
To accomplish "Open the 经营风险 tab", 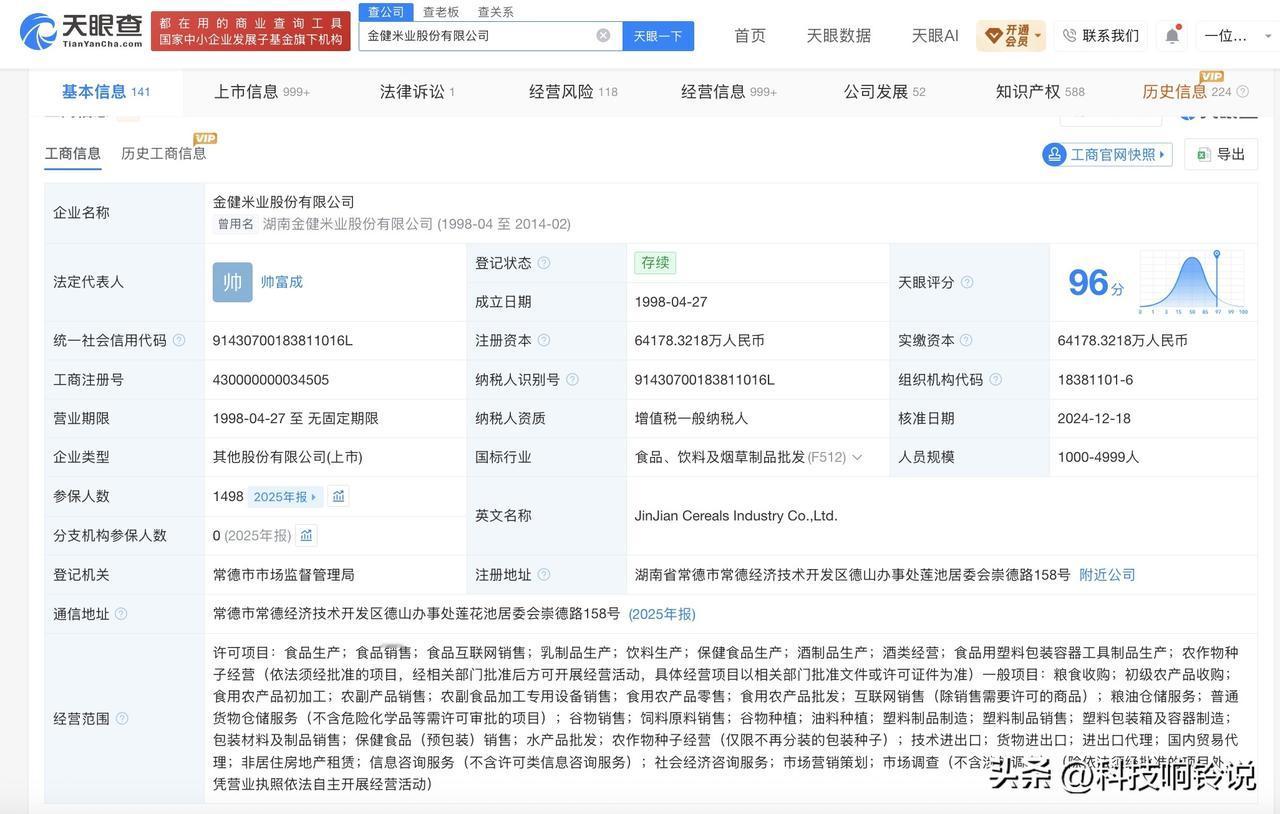I will pyautogui.click(x=573, y=92).
